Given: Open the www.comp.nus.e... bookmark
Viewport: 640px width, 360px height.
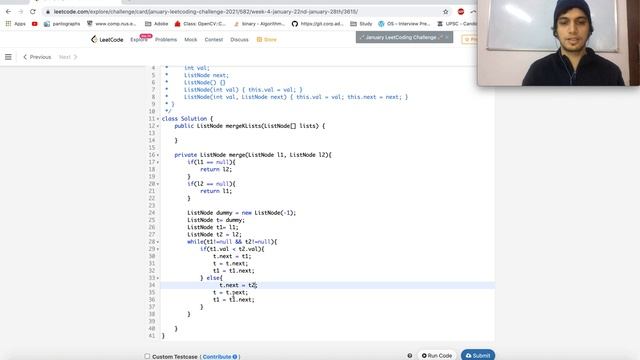Looking at the screenshot, I should coord(111,24).
